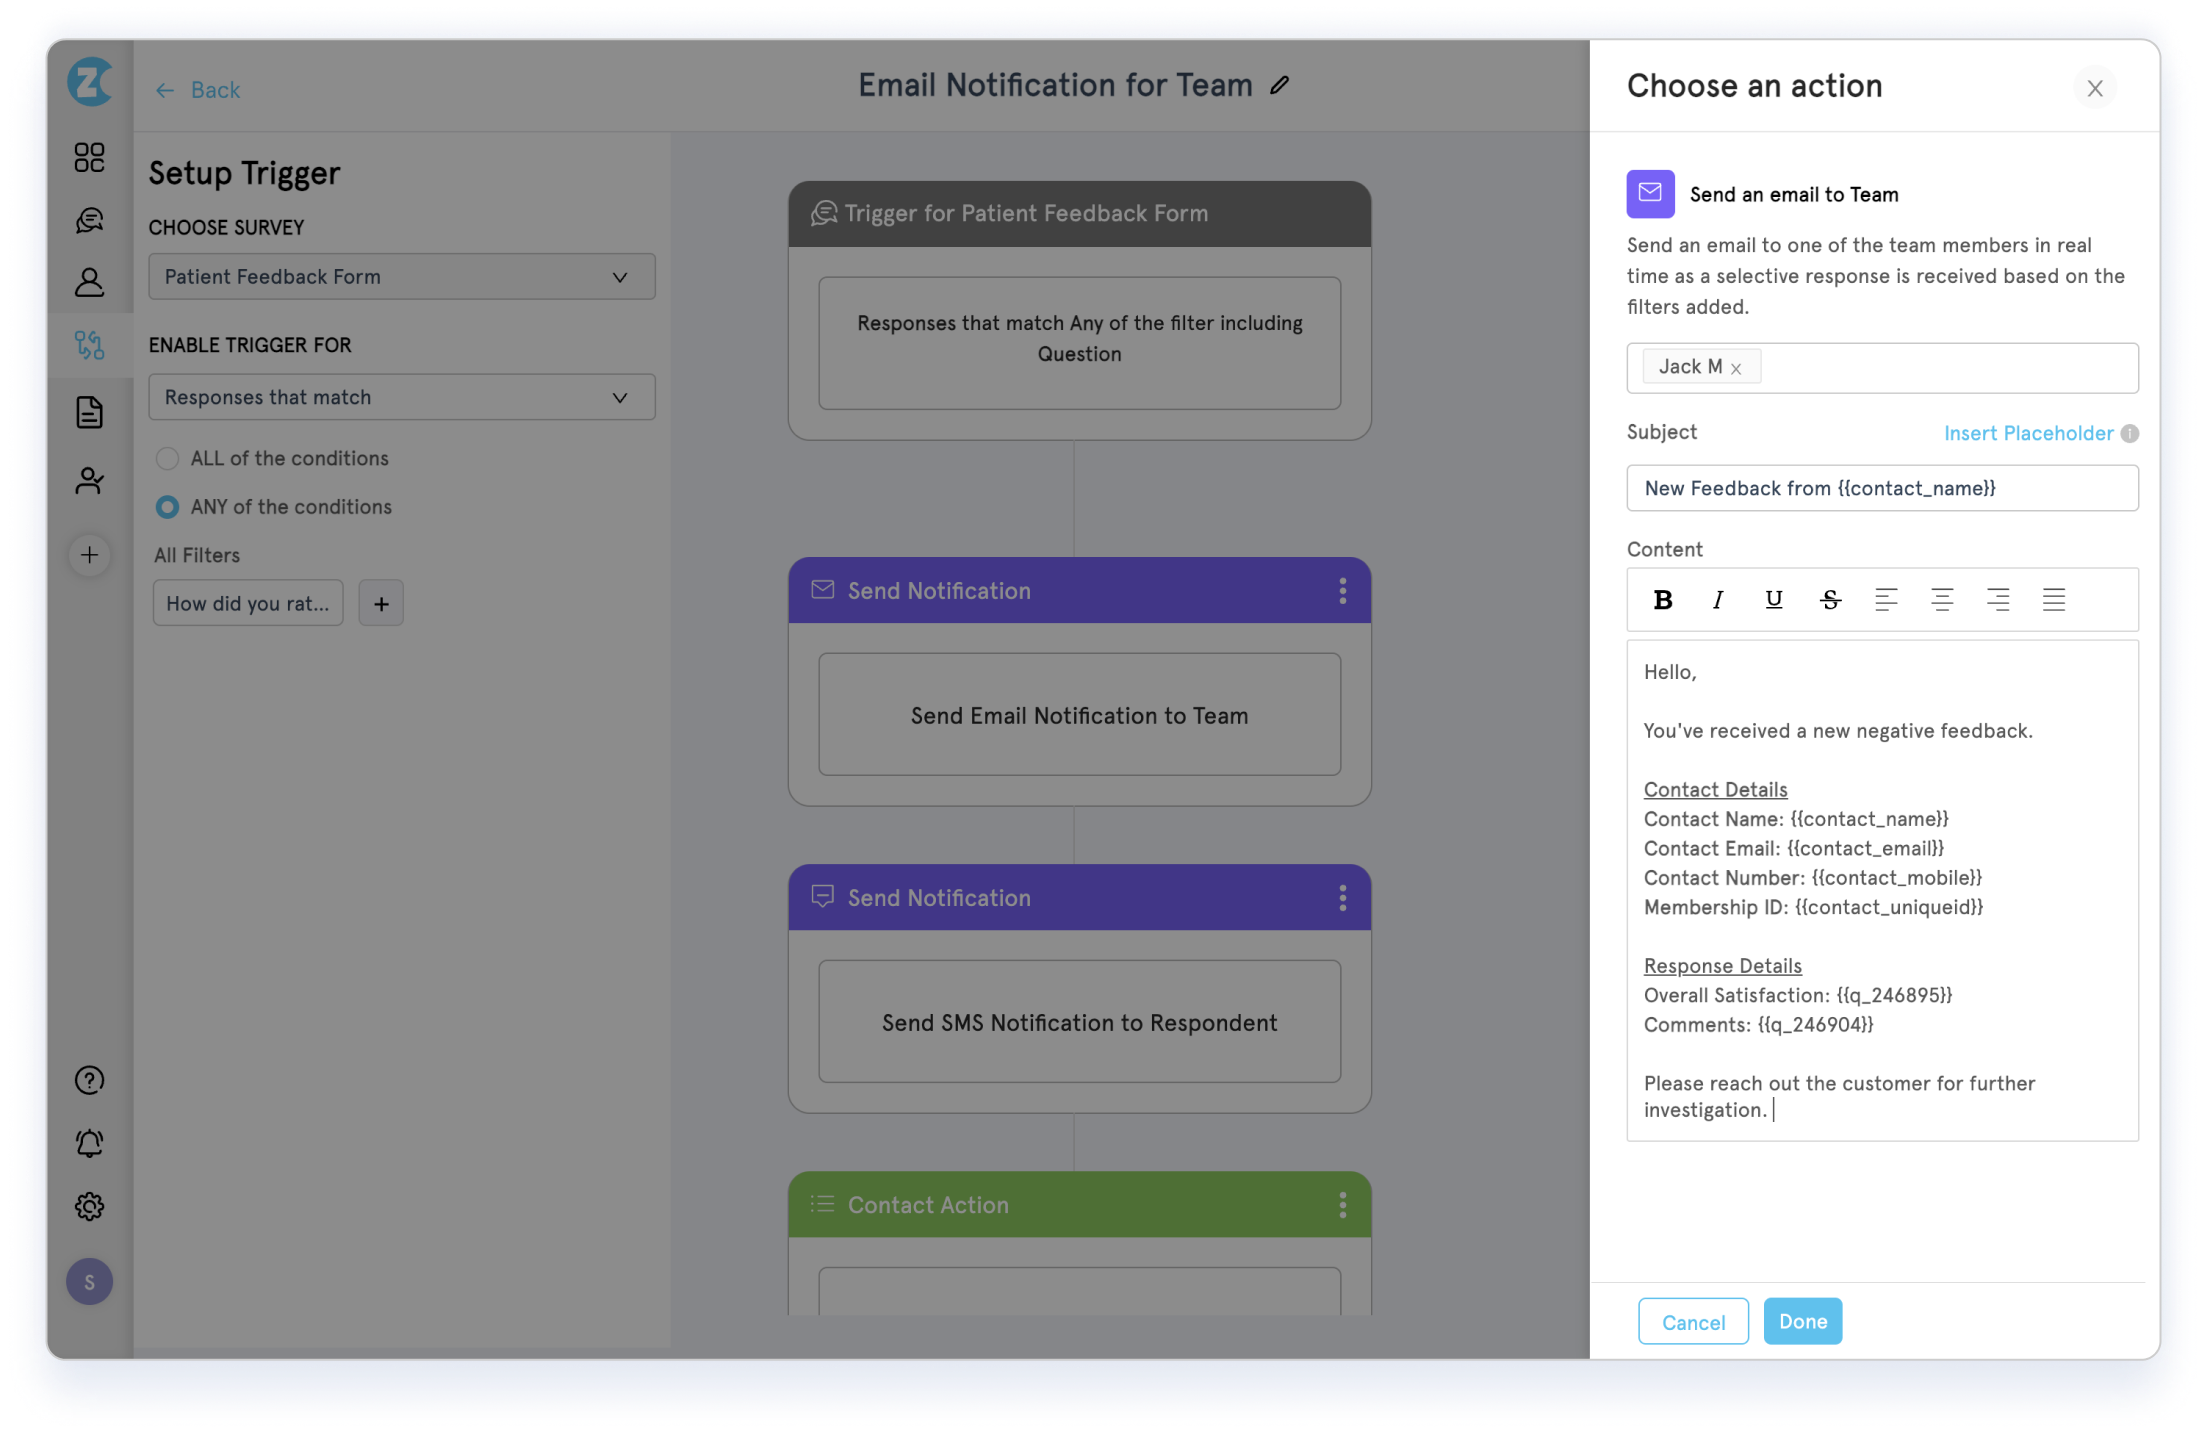Click the team member recipients field
The height and width of the screenshot is (1437, 2207).
click(1882, 368)
